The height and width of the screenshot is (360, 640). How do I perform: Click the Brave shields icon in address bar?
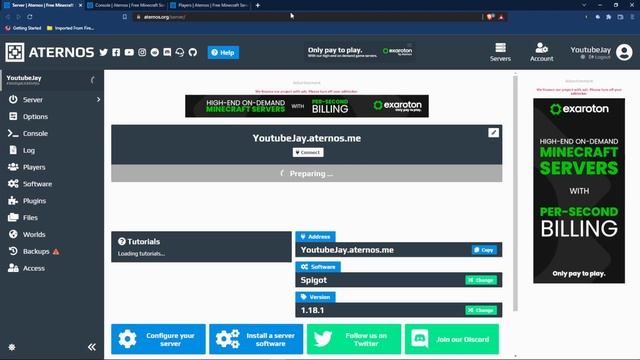click(490, 17)
